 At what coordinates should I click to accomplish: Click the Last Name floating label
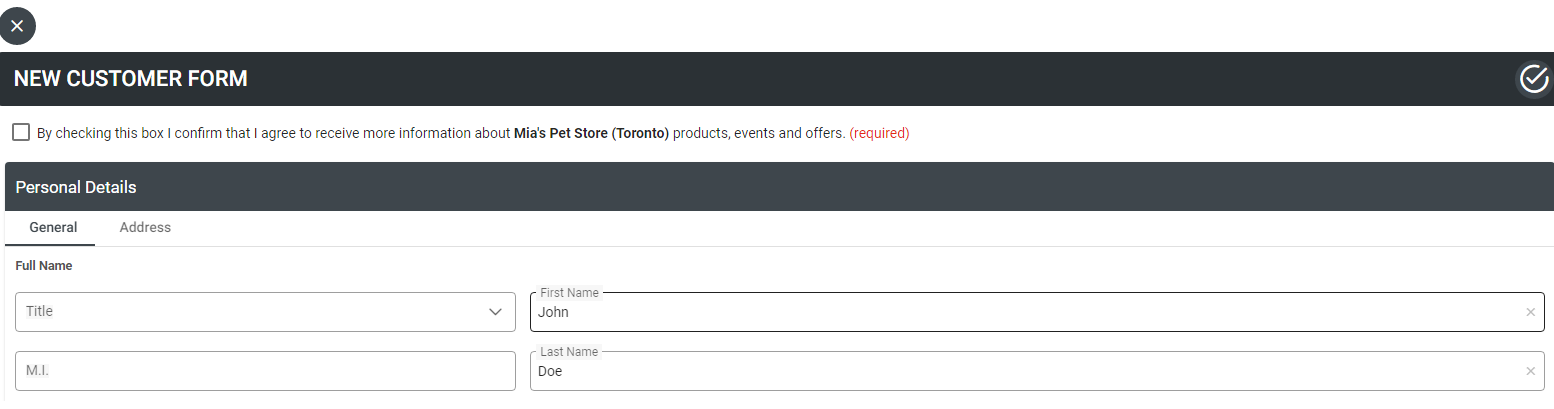click(x=569, y=352)
